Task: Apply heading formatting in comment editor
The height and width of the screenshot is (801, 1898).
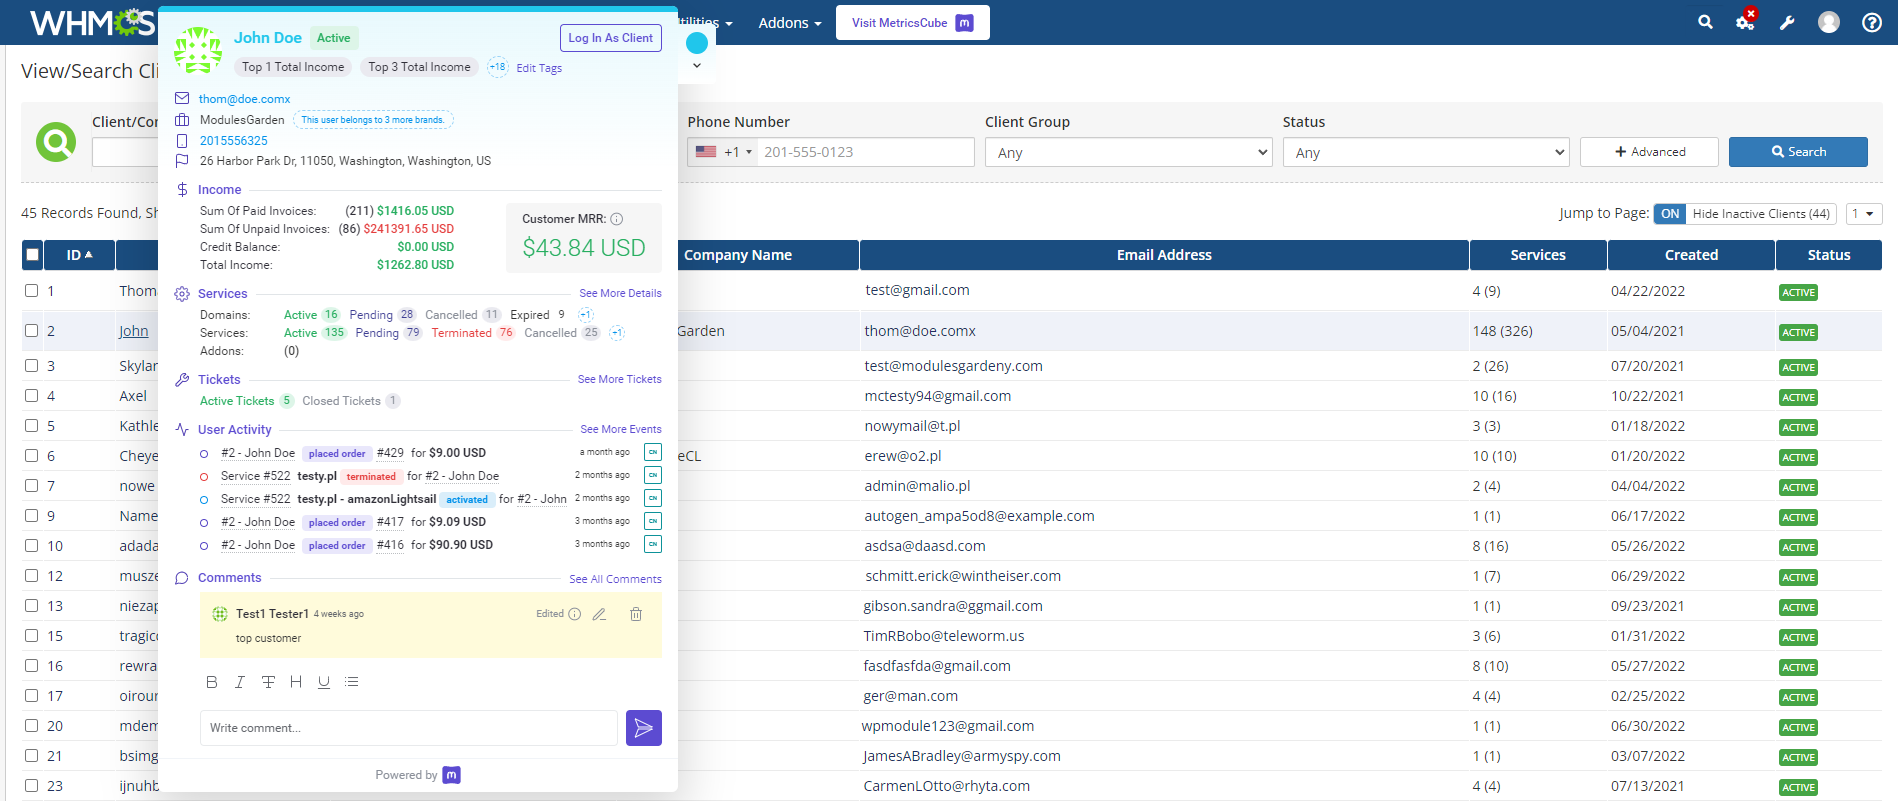Action: click(296, 682)
